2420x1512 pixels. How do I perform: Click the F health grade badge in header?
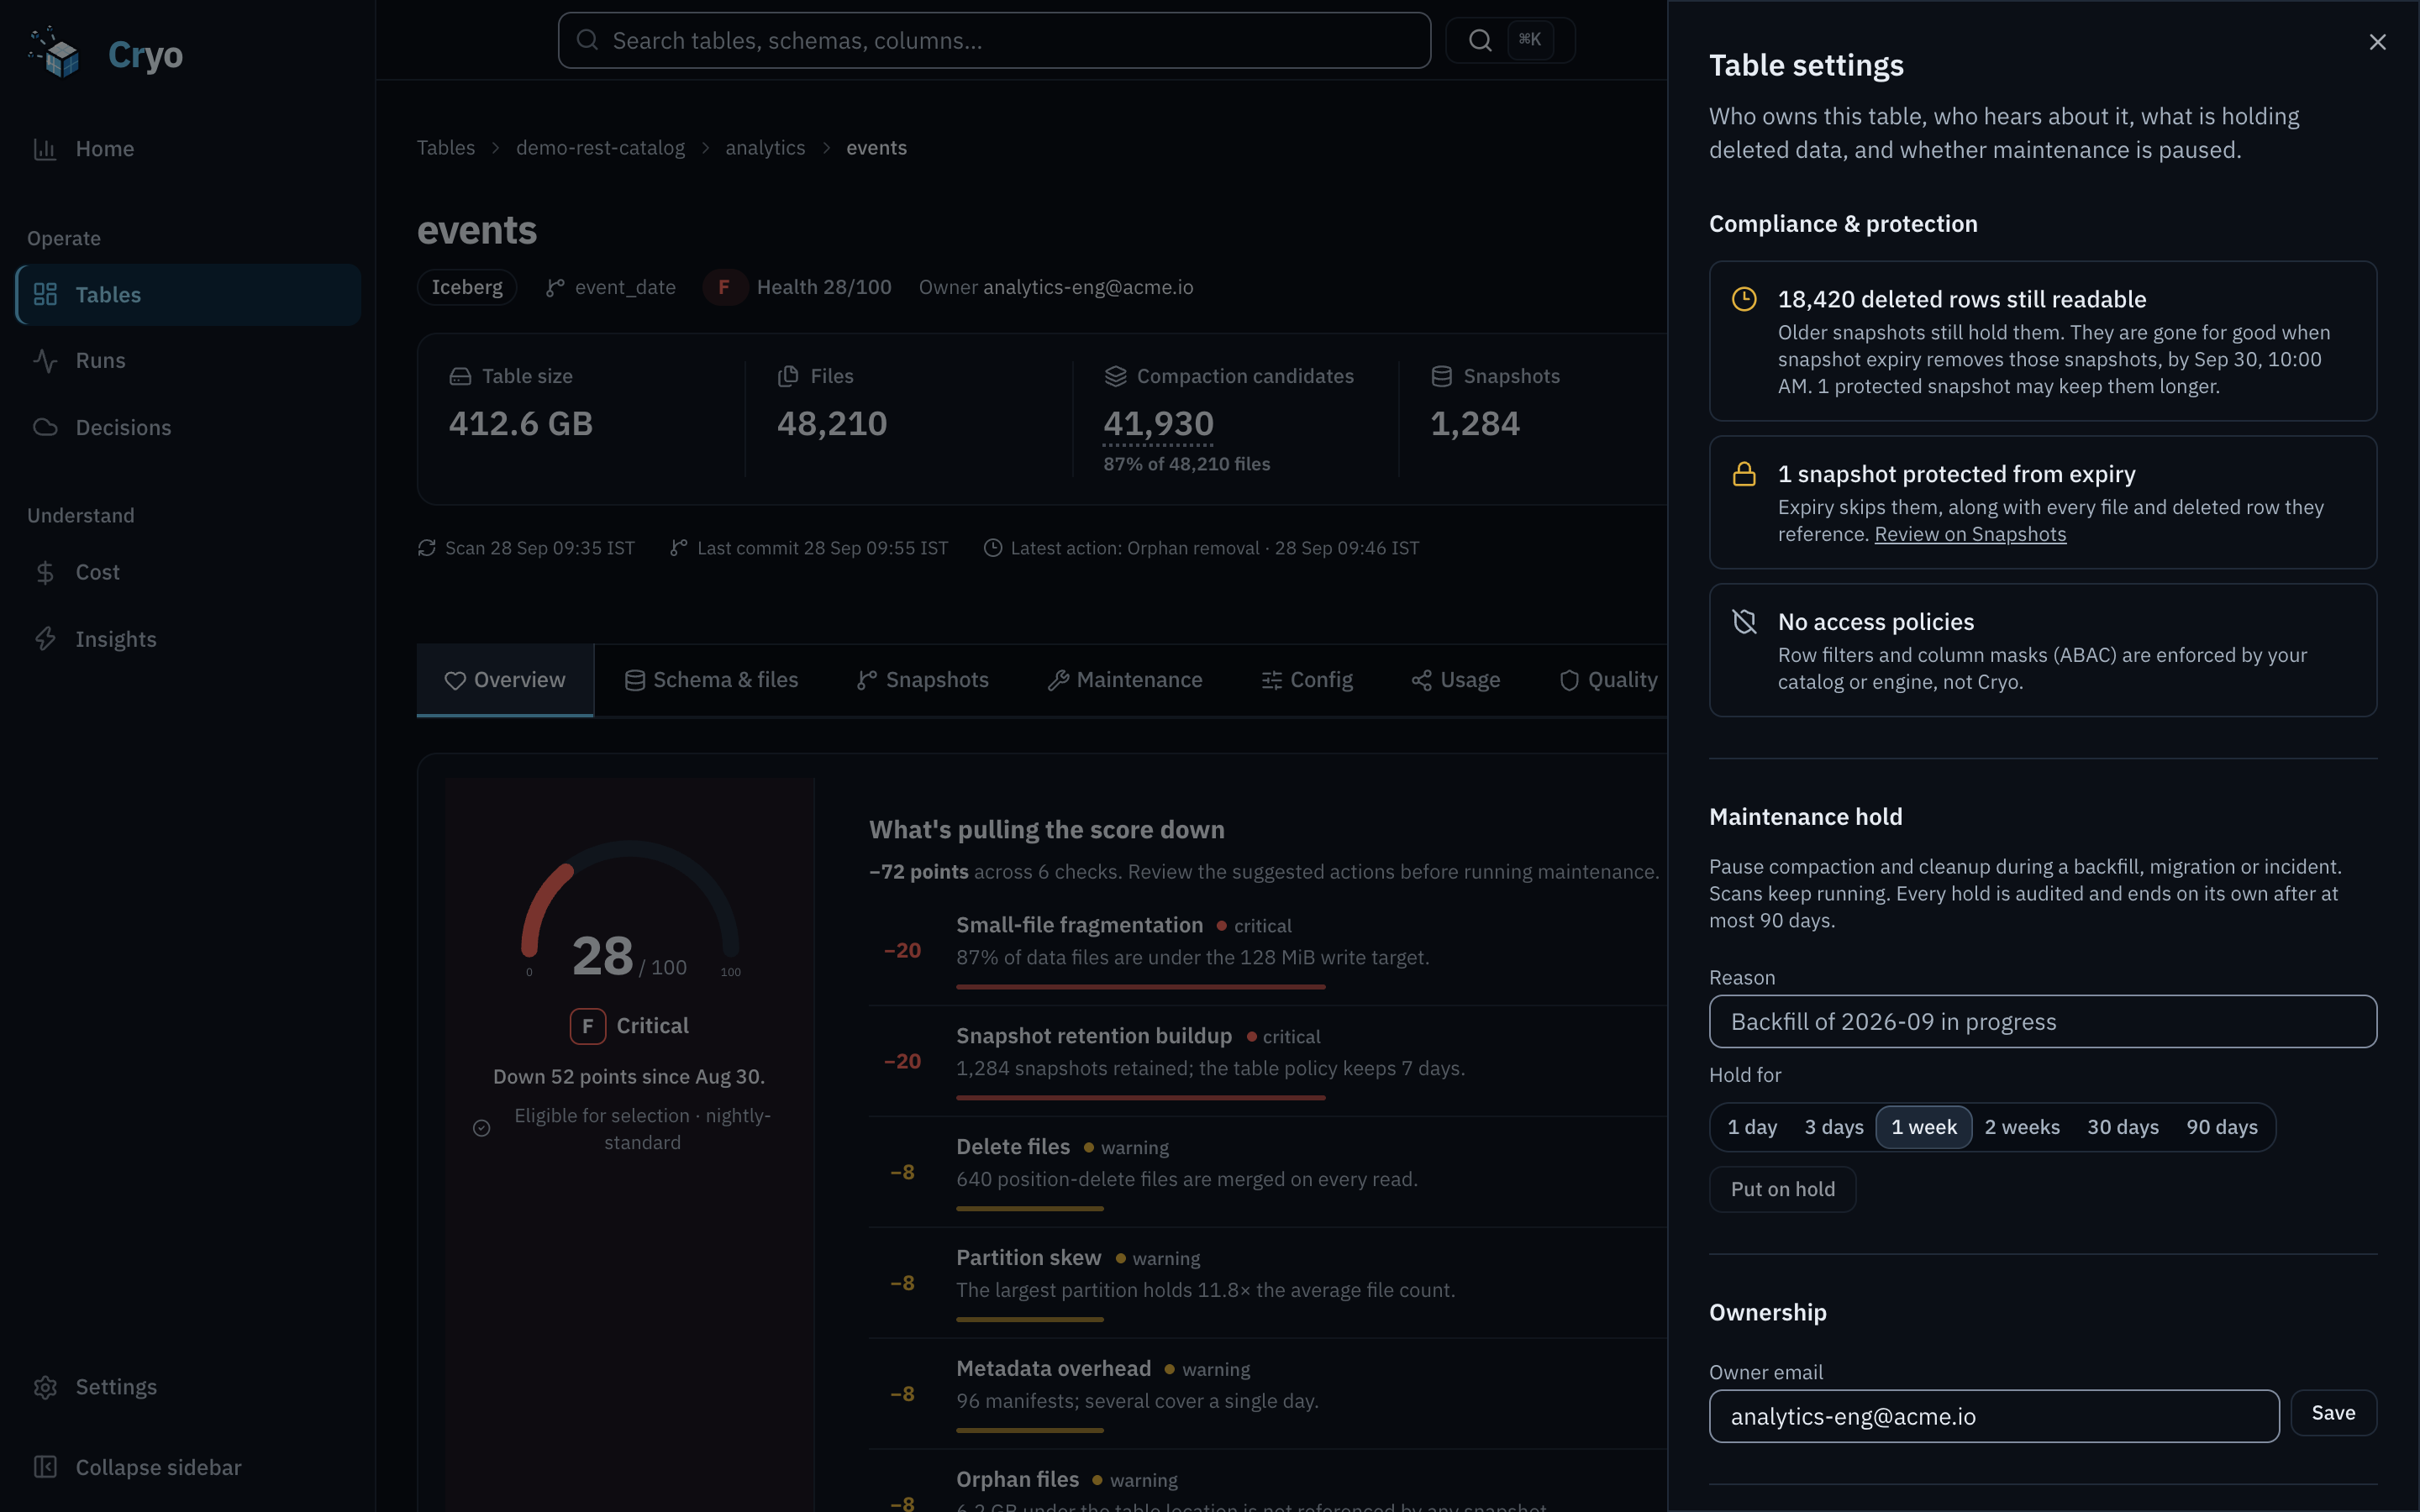pyautogui.click(x=724, y=288)
